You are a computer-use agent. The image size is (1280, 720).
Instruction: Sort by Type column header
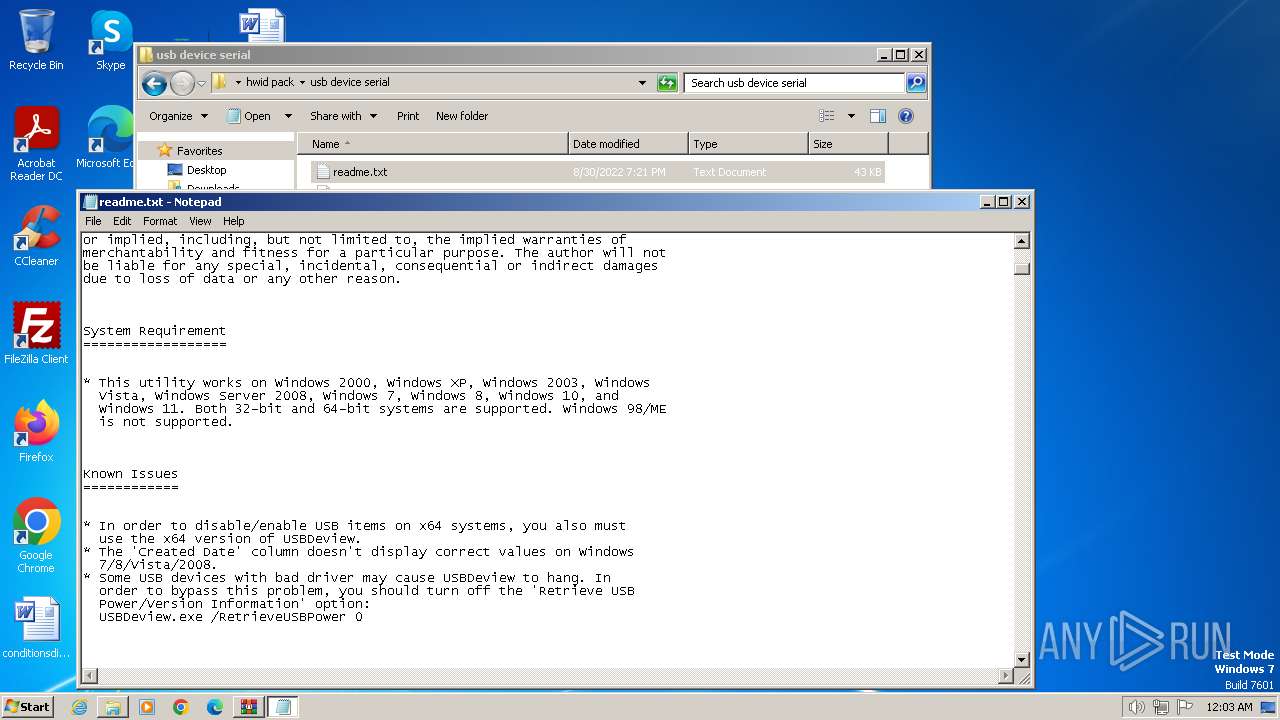(x=748, y=144)
